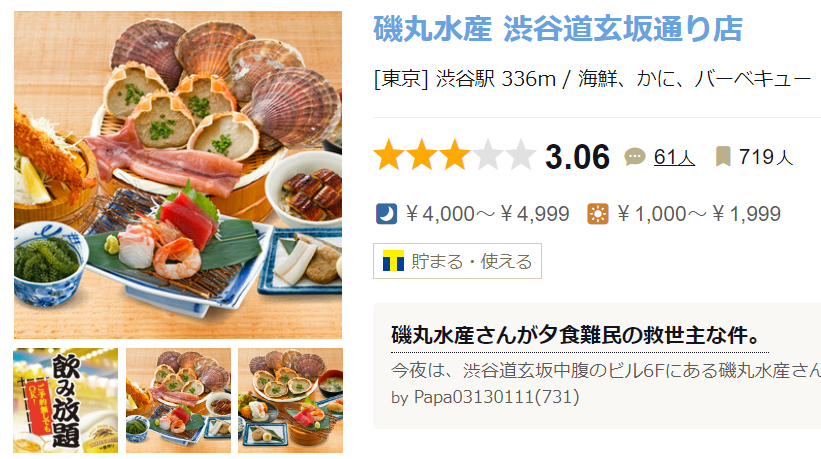The width and height of the screenshot is (821, 459).
Task: Click the ￥4,000～￥4,999 dinner budget text
Action: click(x=487, y=214)
